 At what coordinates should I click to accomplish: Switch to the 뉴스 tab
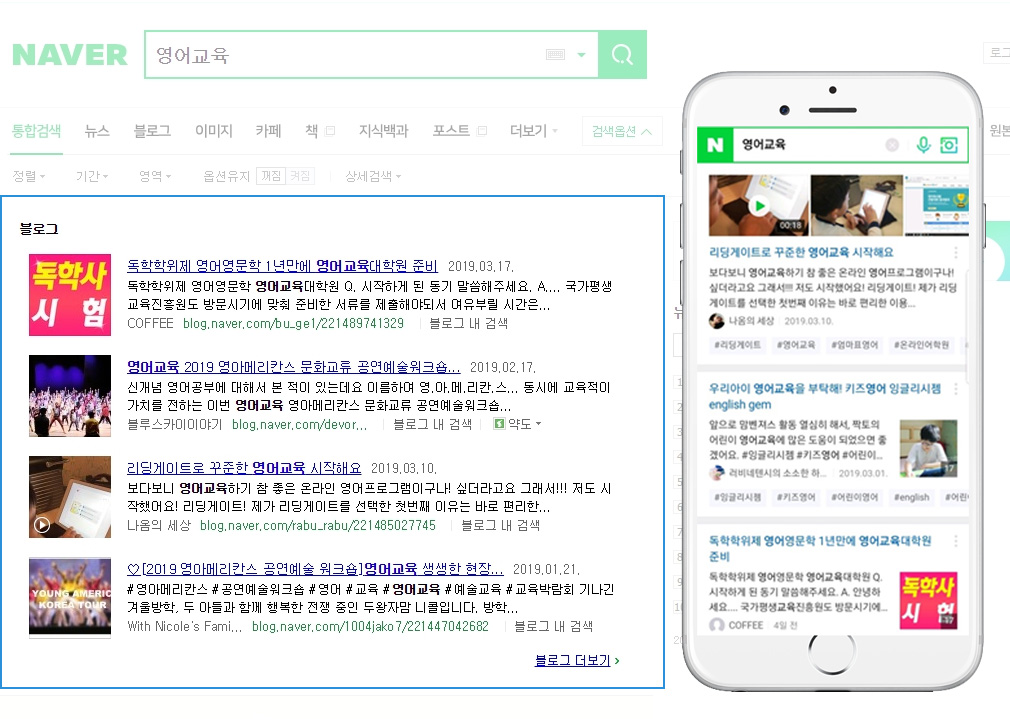pyautogui.click(x=97, y=131)
